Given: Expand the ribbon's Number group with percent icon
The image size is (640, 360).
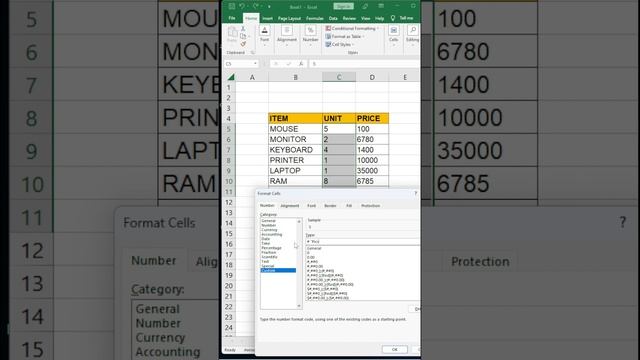Looking at the screenshot, I should click(x=310, y=36).
